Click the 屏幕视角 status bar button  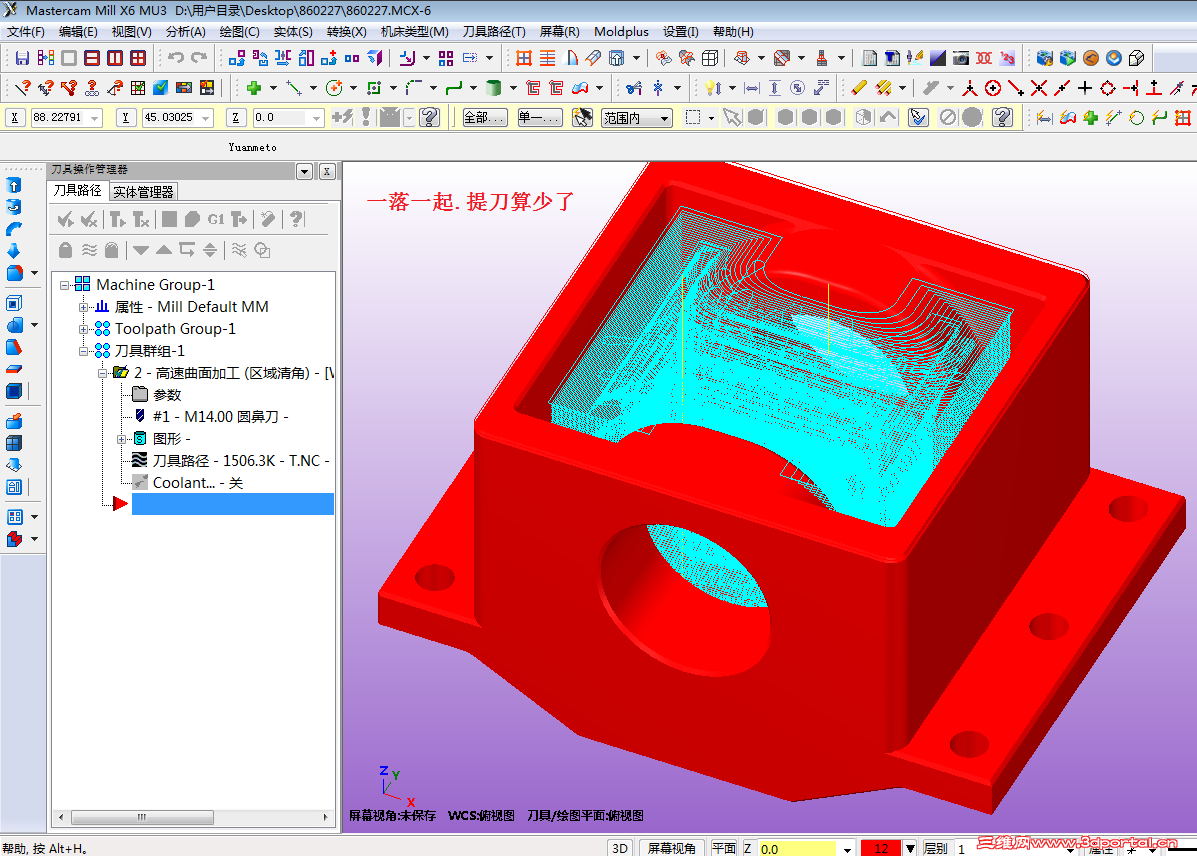pyautogui.click(x=671, y=848)
